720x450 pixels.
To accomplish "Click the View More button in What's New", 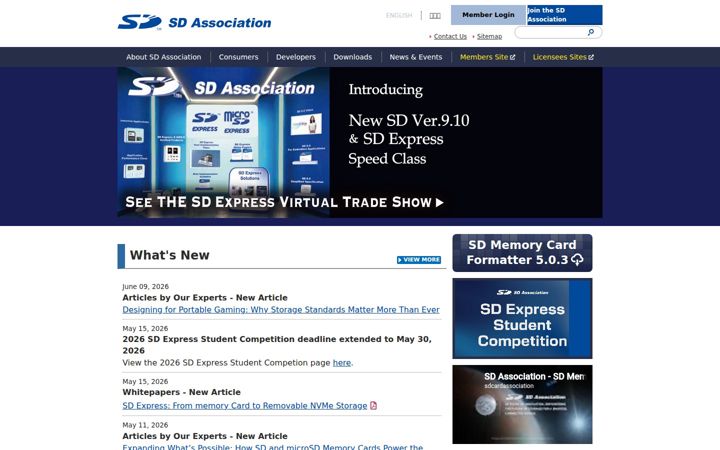I will click(x=419, y=260).
